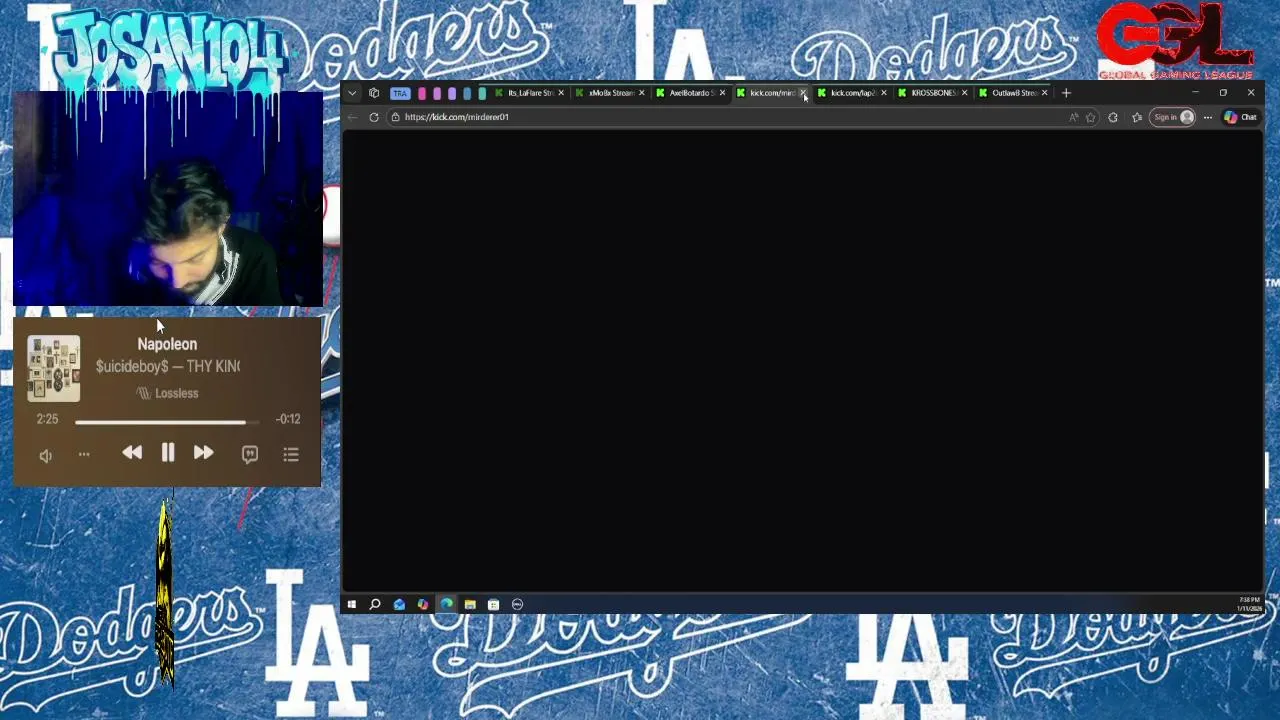Open the Dell app from taskbar
Image resolution: width=1280 pixels, height=720 pixels.
pyautogui.click(x=517, y=604)
